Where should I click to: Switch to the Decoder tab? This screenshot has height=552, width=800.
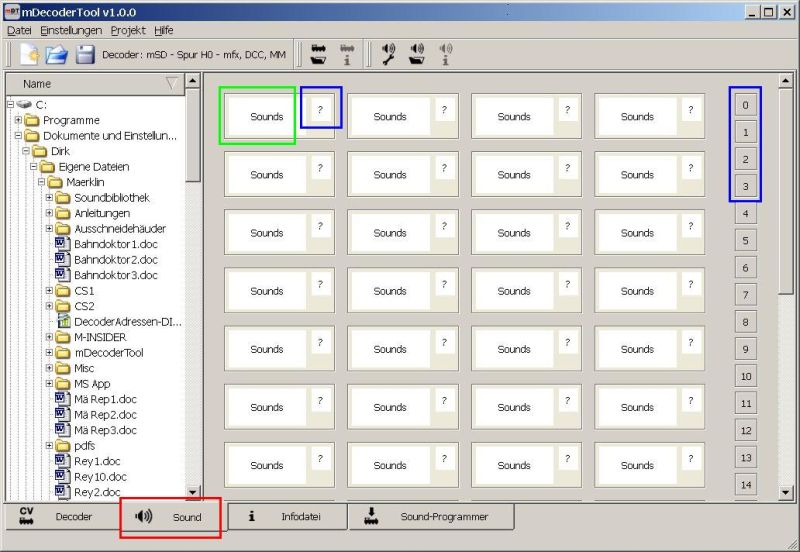click(62, 517)
